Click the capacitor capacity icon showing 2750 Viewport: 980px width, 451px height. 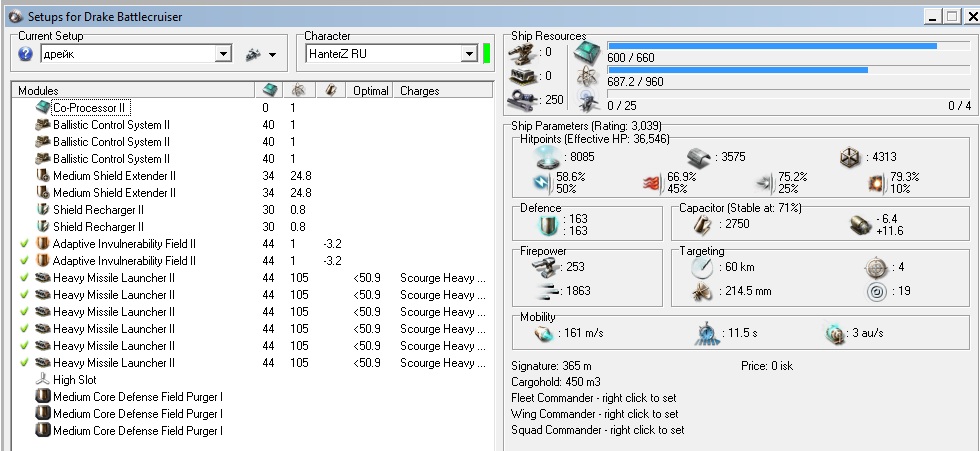[x=702, y=224]
